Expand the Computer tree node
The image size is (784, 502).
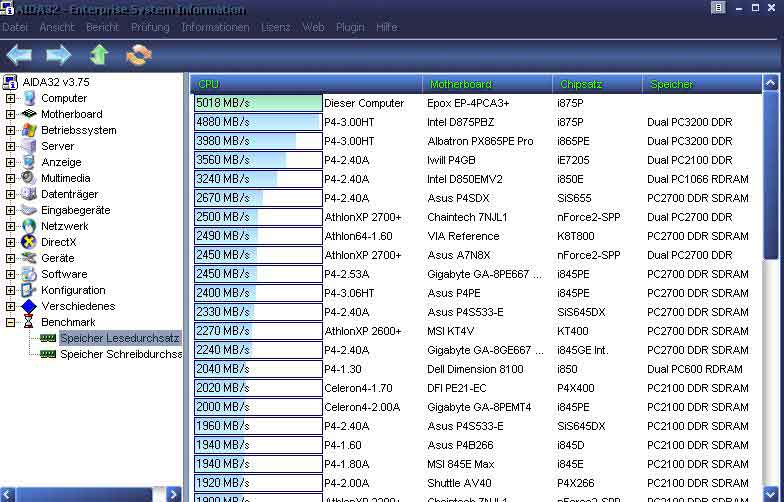click(x=10, y=98)
